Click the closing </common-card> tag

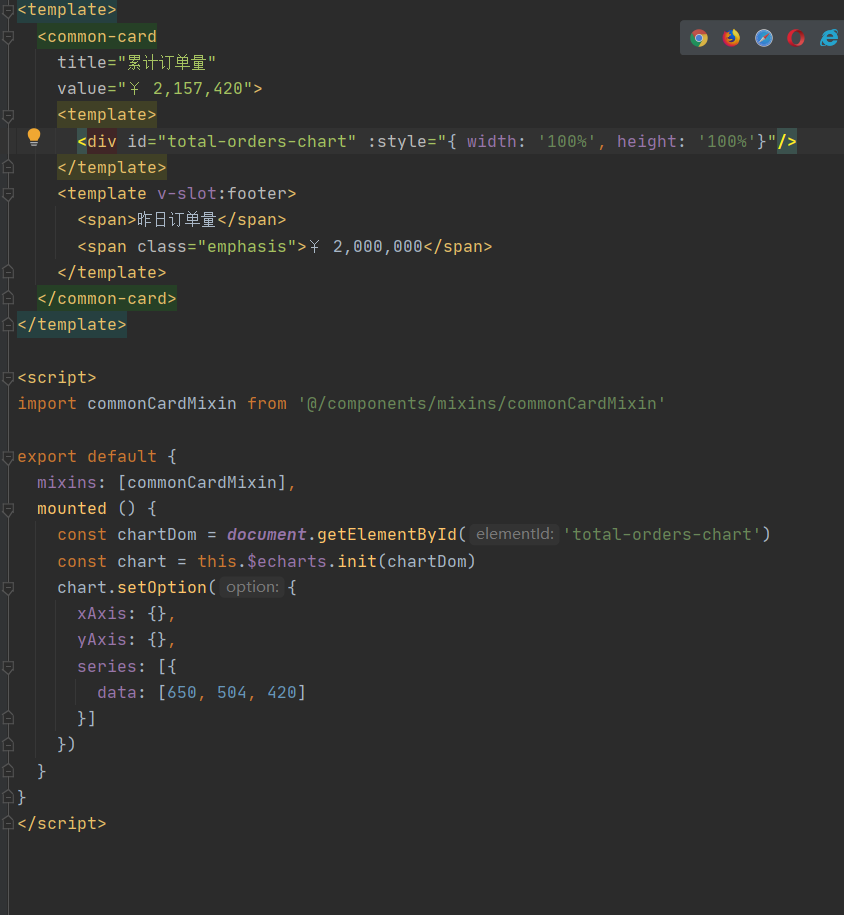coord(107,298)
